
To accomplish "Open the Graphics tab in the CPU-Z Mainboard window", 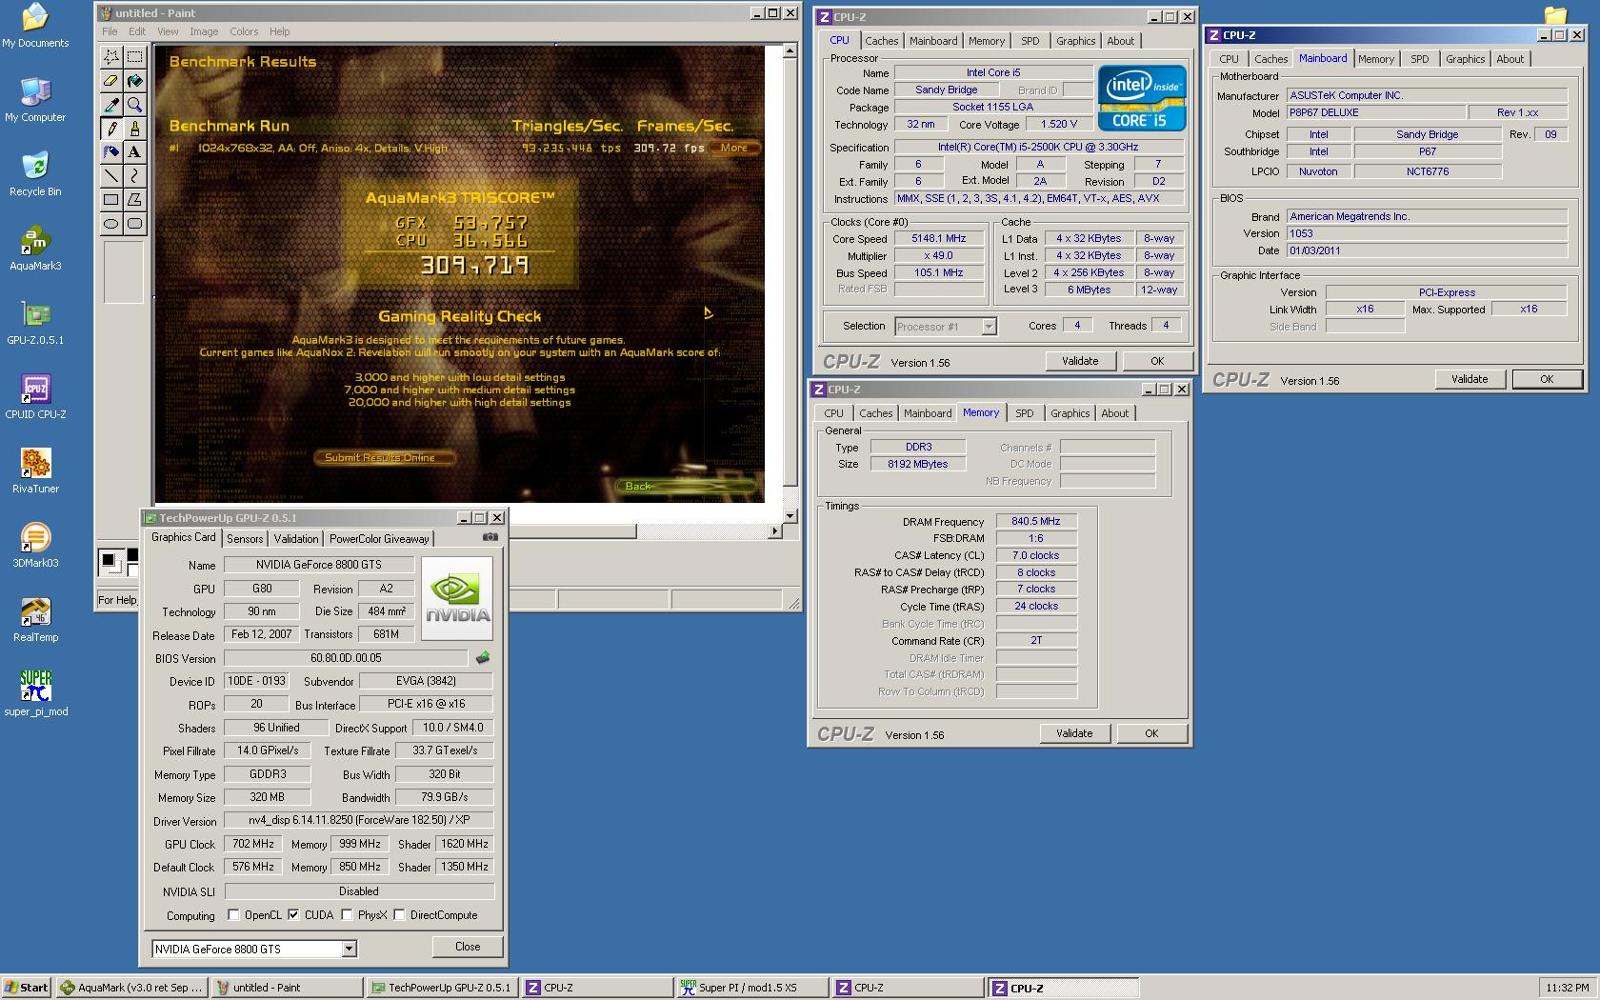I will point(1465,59).
